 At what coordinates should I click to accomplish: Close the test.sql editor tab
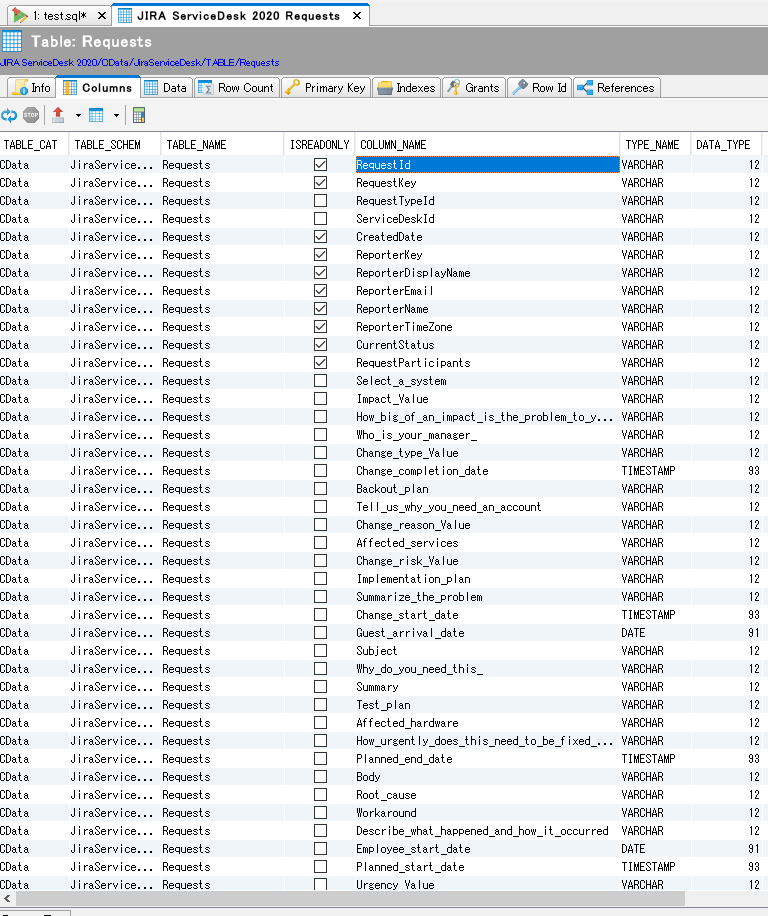coord(101,16)
